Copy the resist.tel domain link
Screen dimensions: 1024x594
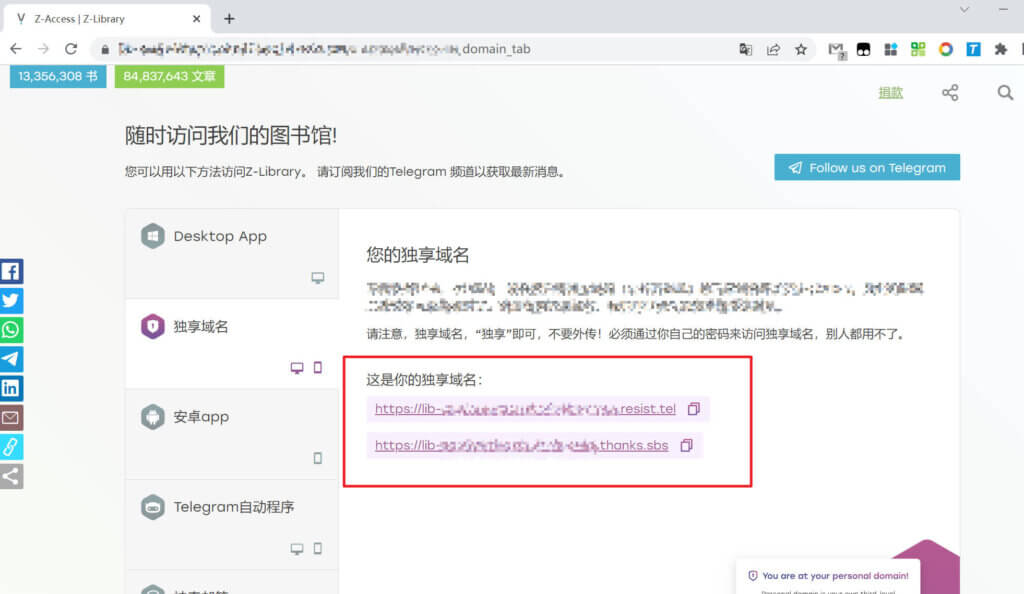click(x=694, y=409)
